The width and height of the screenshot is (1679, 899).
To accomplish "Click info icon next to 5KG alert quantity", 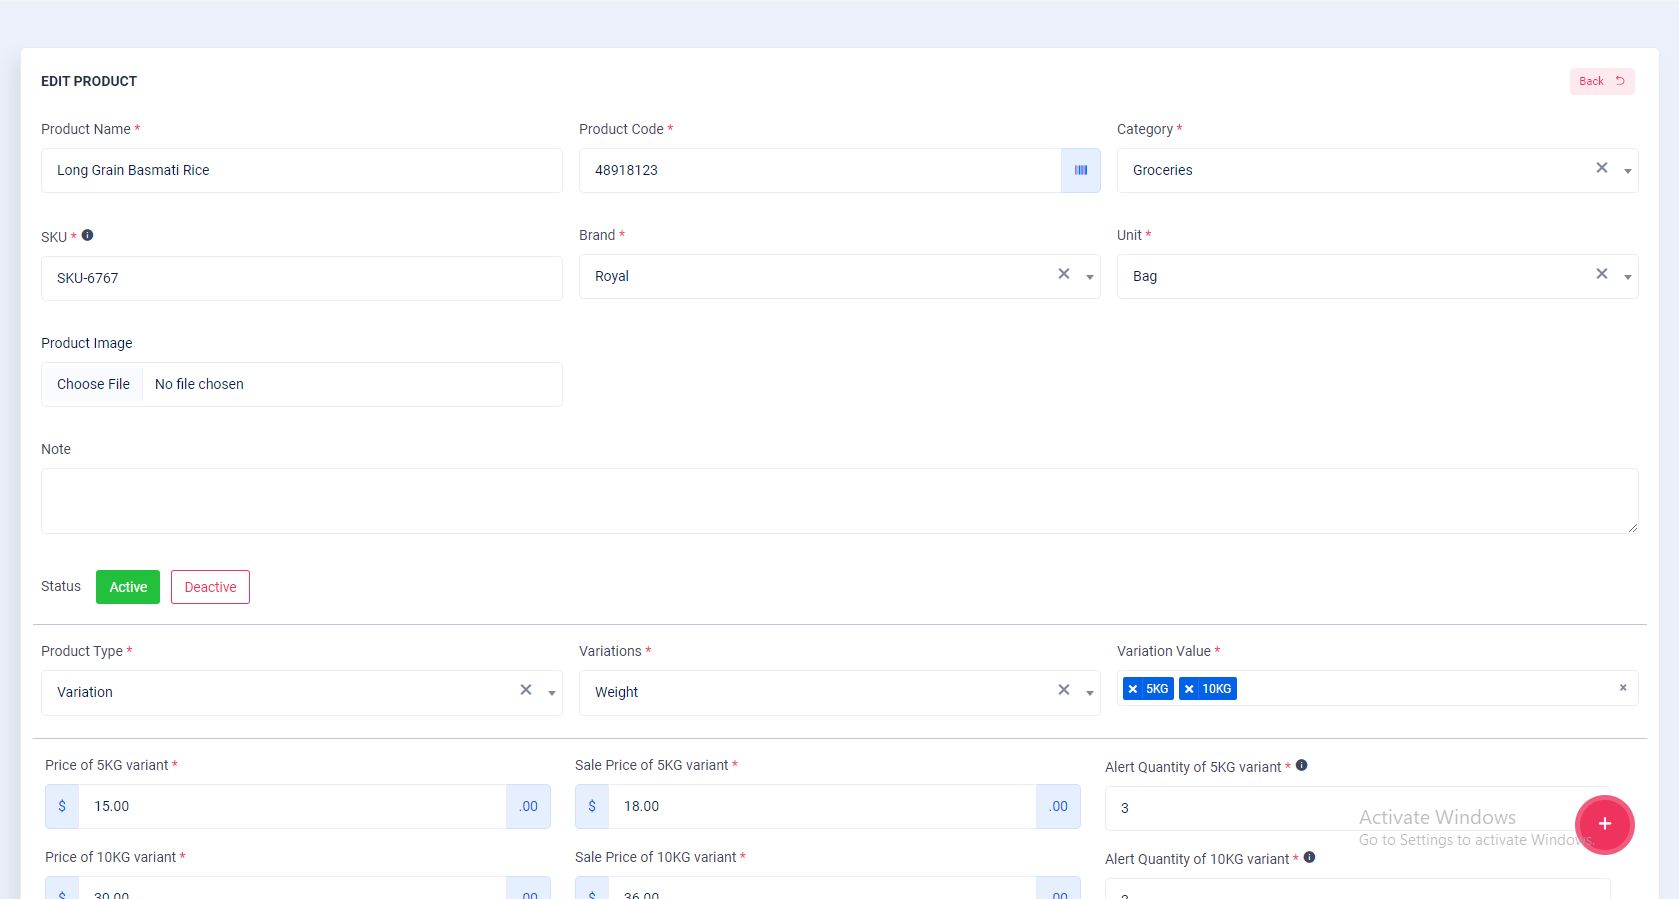I will [1301, 766].
